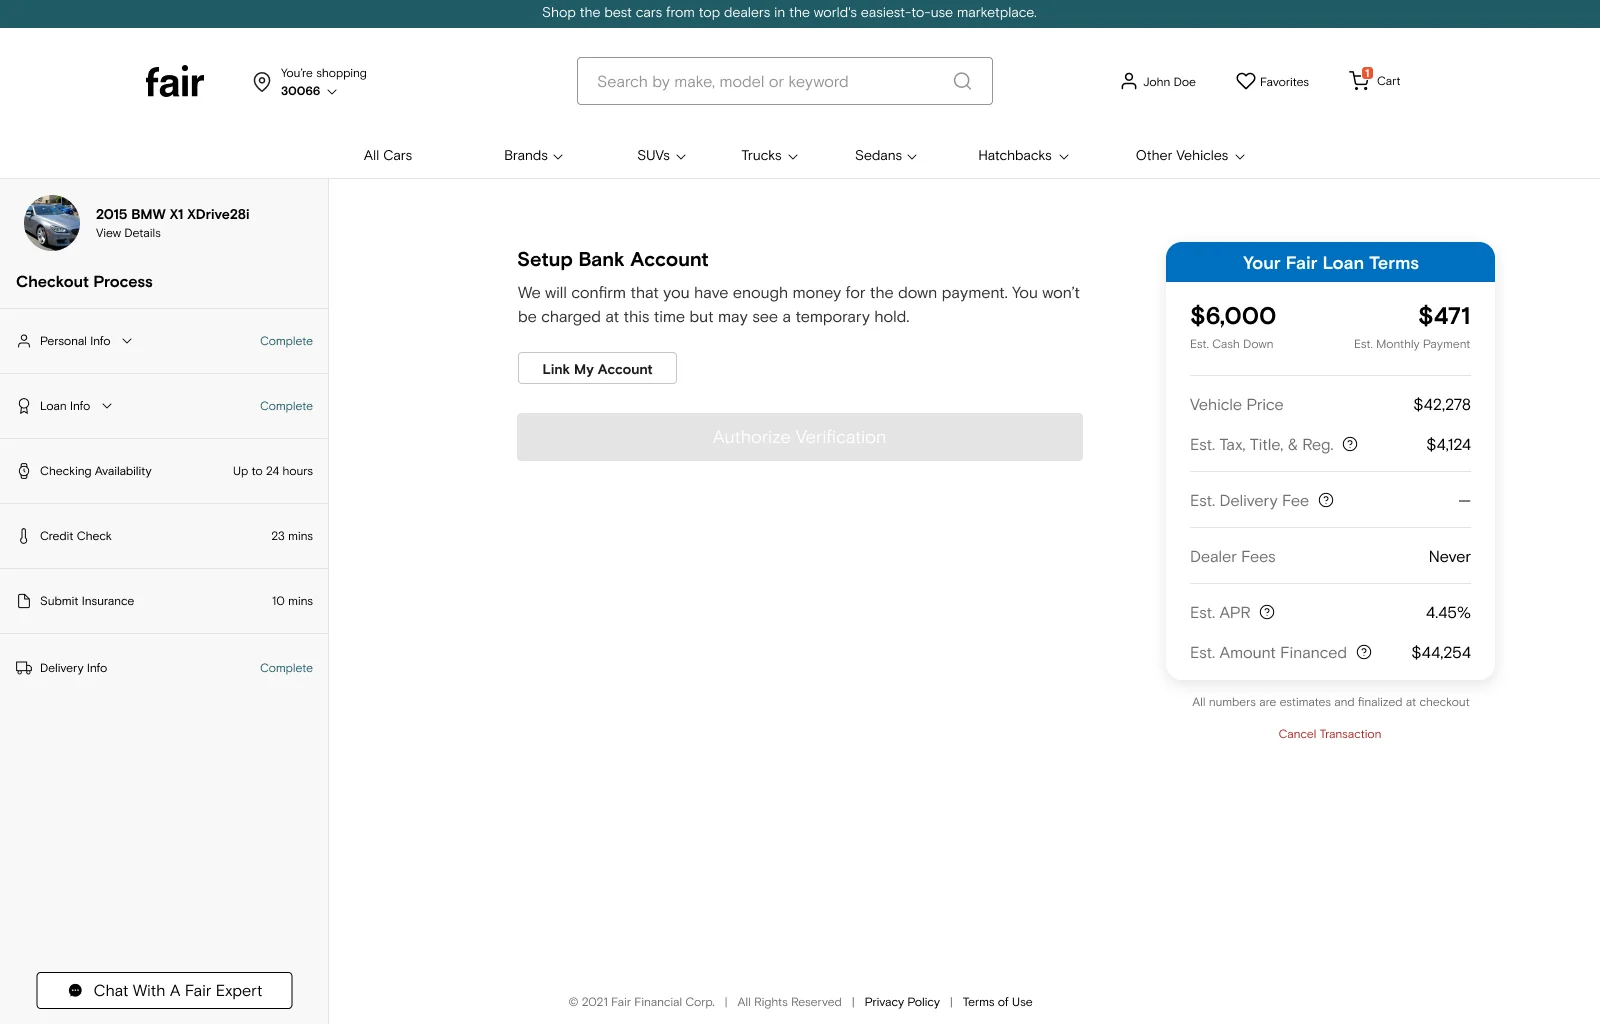Click the fair logo
This screenshot has width=1600, height=1024.
[x=175, y=82]
